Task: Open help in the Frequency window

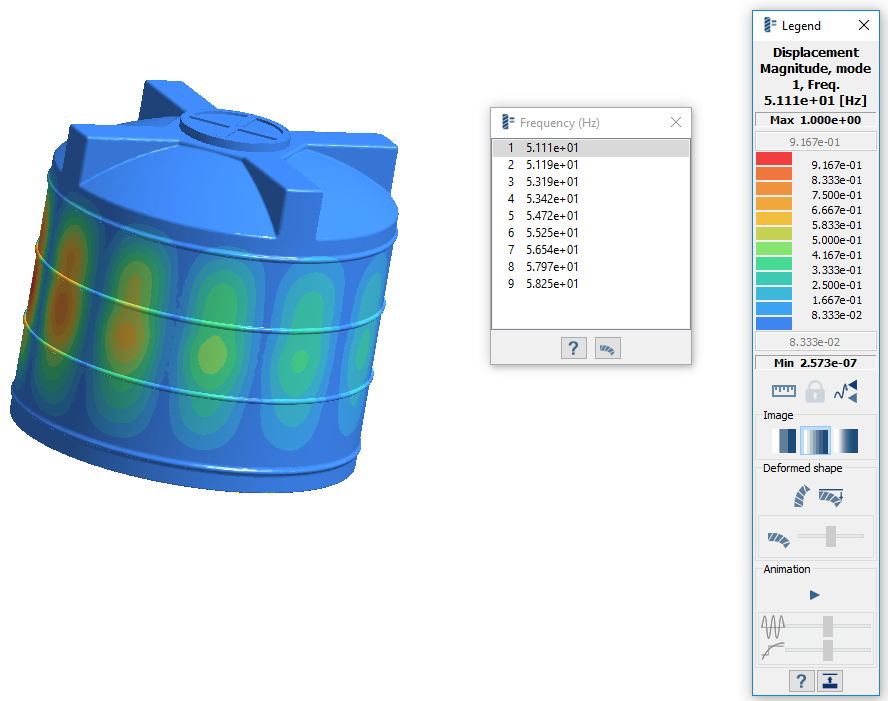Action: (x=573, y=348)
